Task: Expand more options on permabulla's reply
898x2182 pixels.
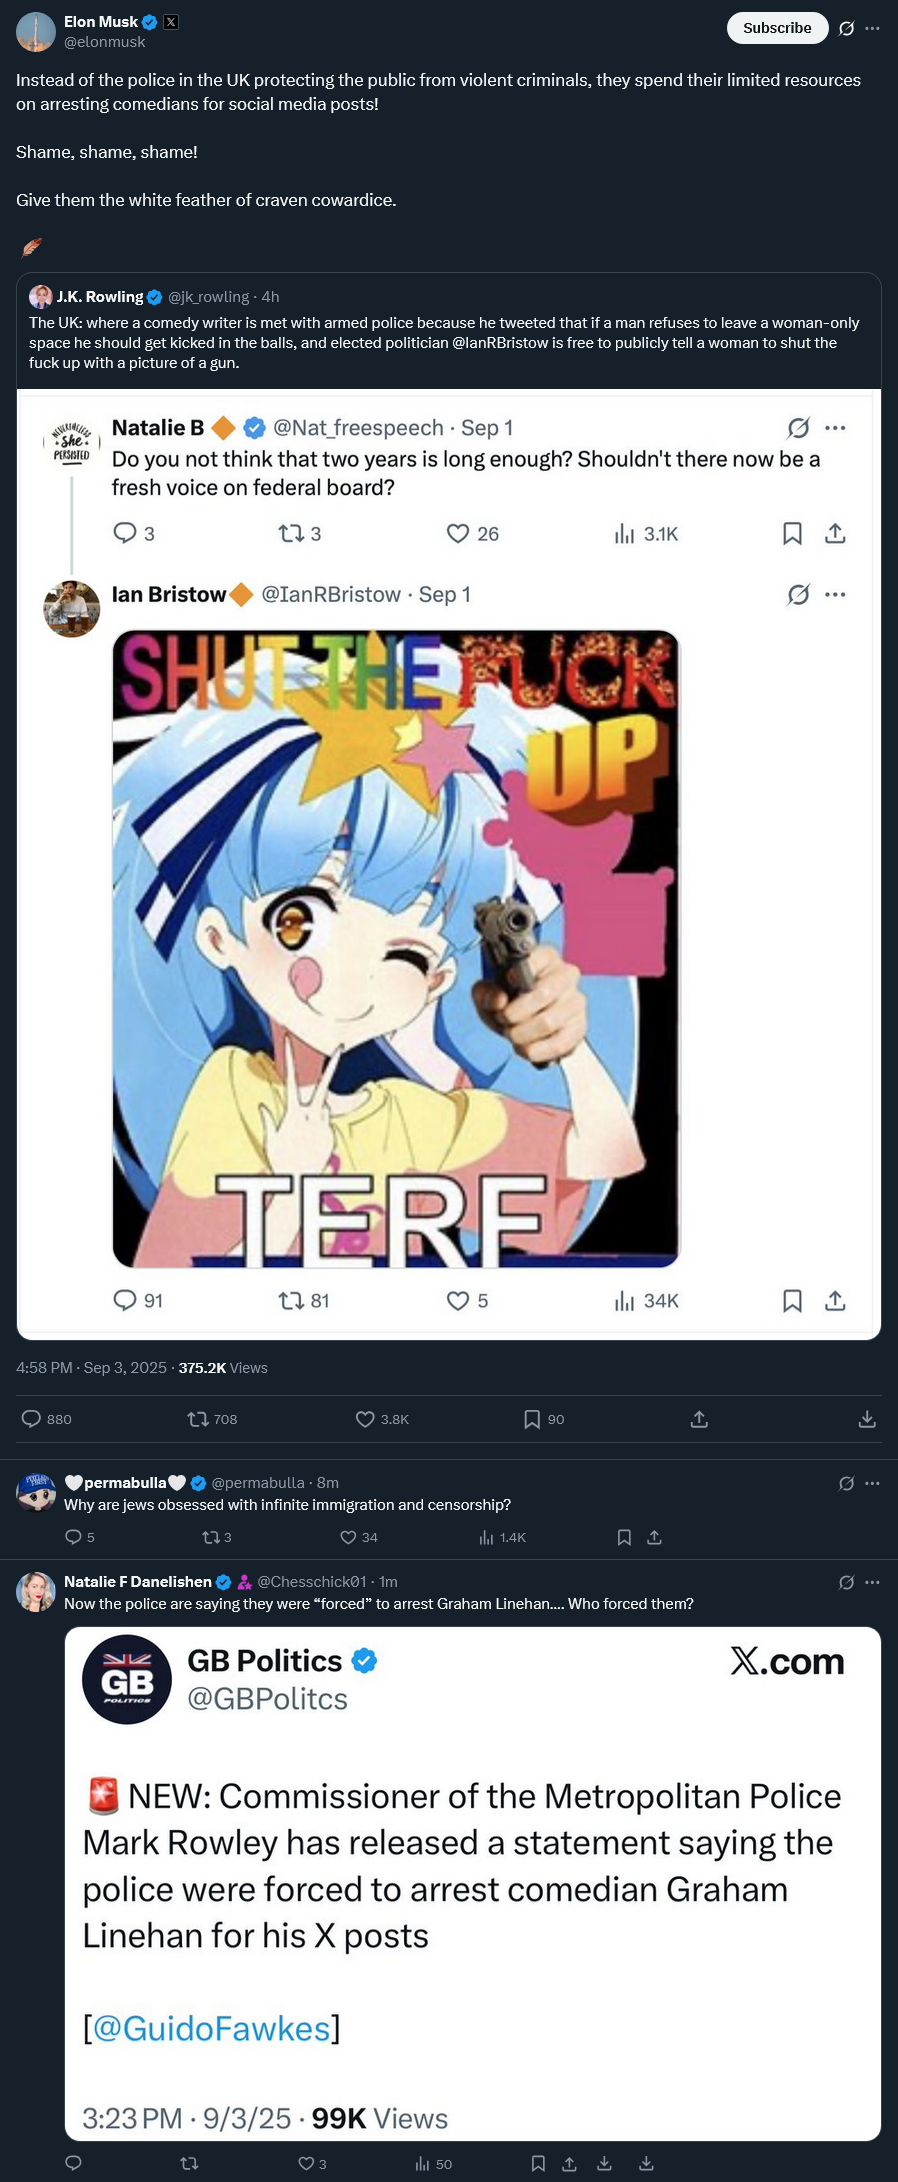Action: coord(872,1483)
